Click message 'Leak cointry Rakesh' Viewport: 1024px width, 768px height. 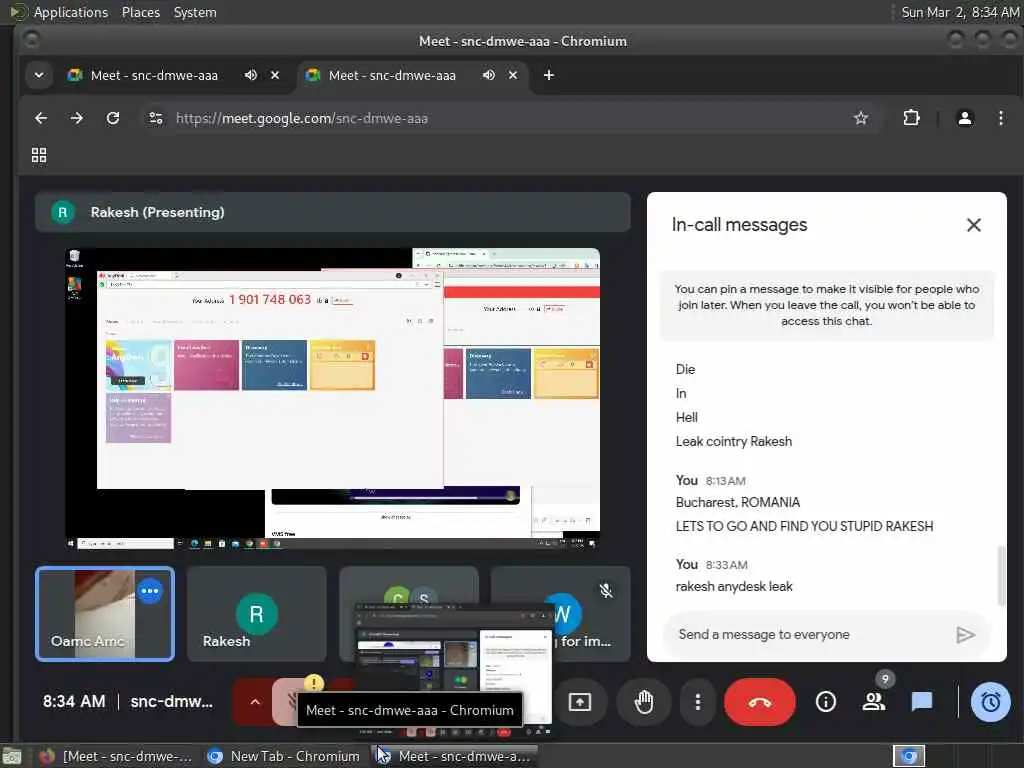(733, 441)
